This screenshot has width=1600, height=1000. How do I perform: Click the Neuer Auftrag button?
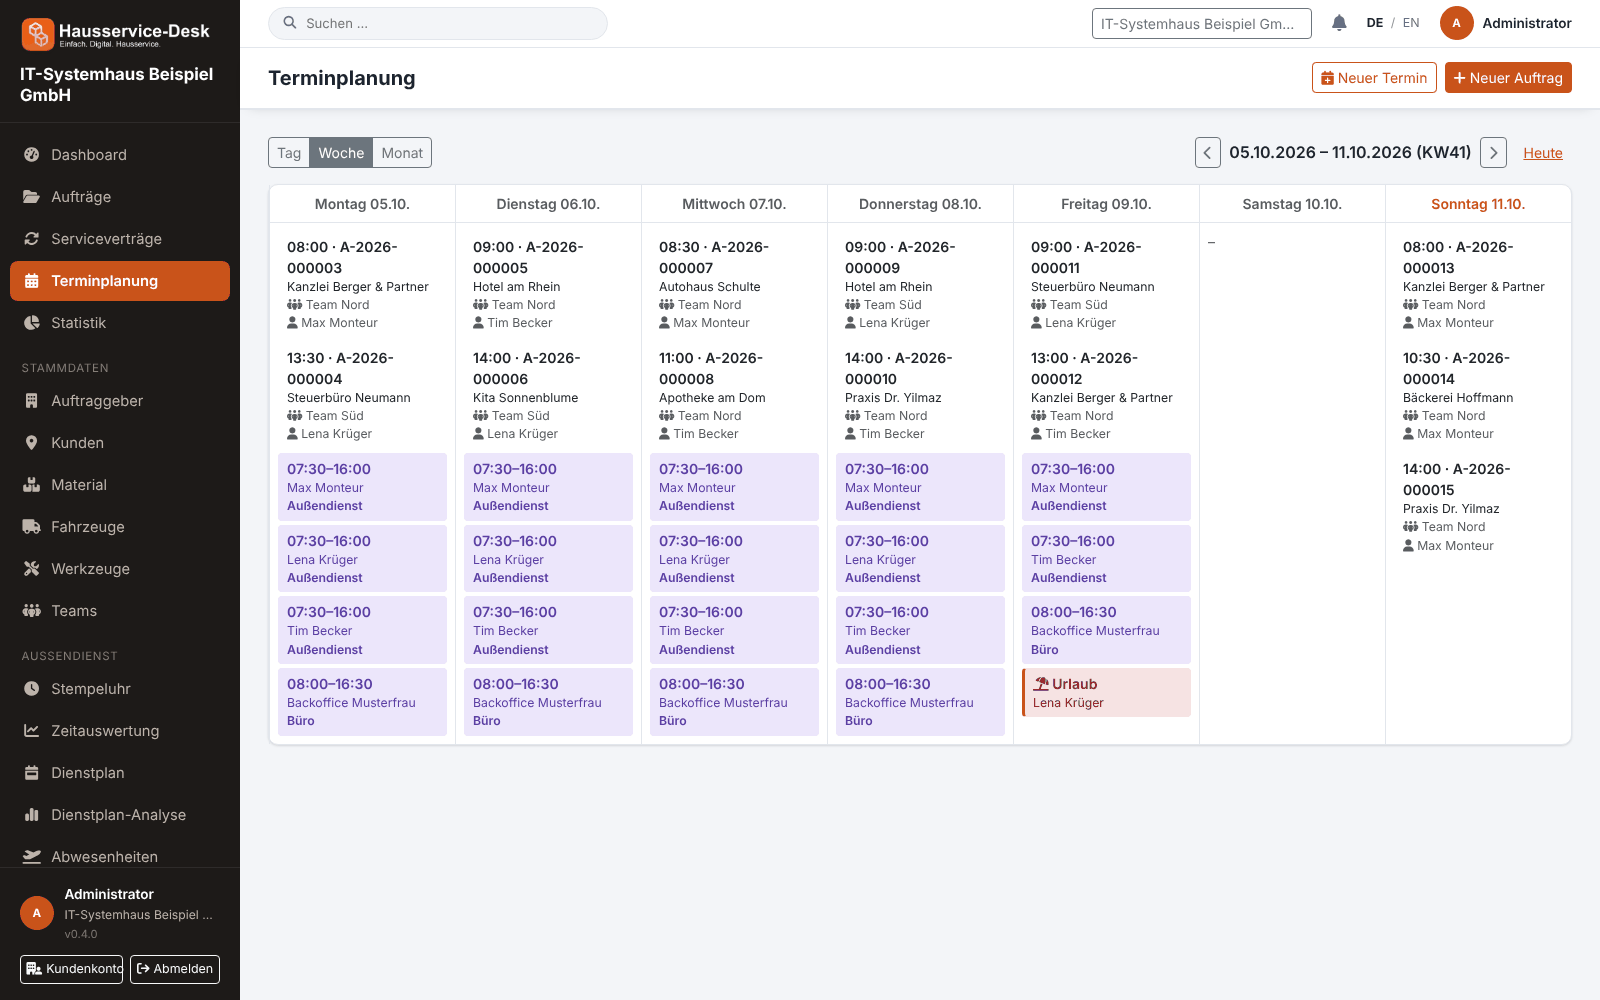[1508, 78]
